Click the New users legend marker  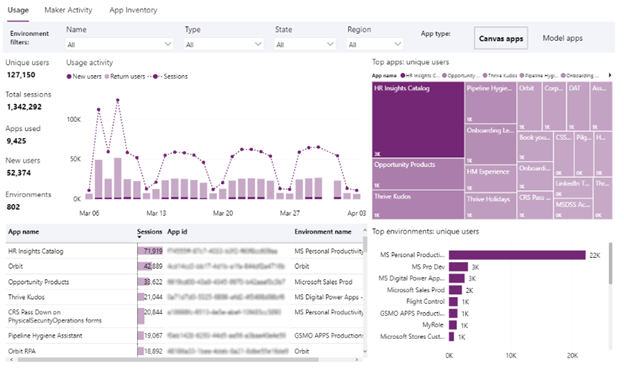point(69,76)
